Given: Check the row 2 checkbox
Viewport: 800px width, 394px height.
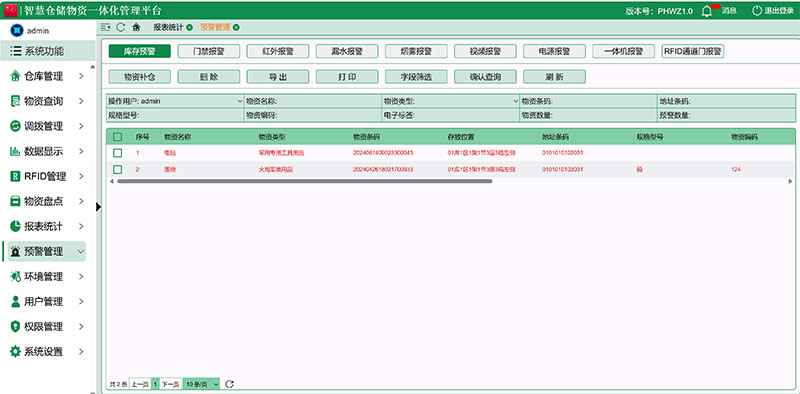Looking at the screenshot, I should 118,169.
